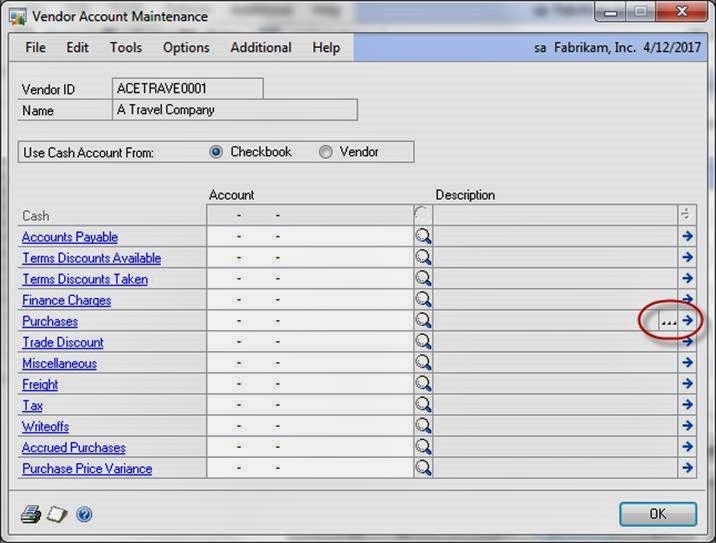The height and width of the screenshot is (543, 716).
Task: Open the File menu
Action: (x=36, y=47)
